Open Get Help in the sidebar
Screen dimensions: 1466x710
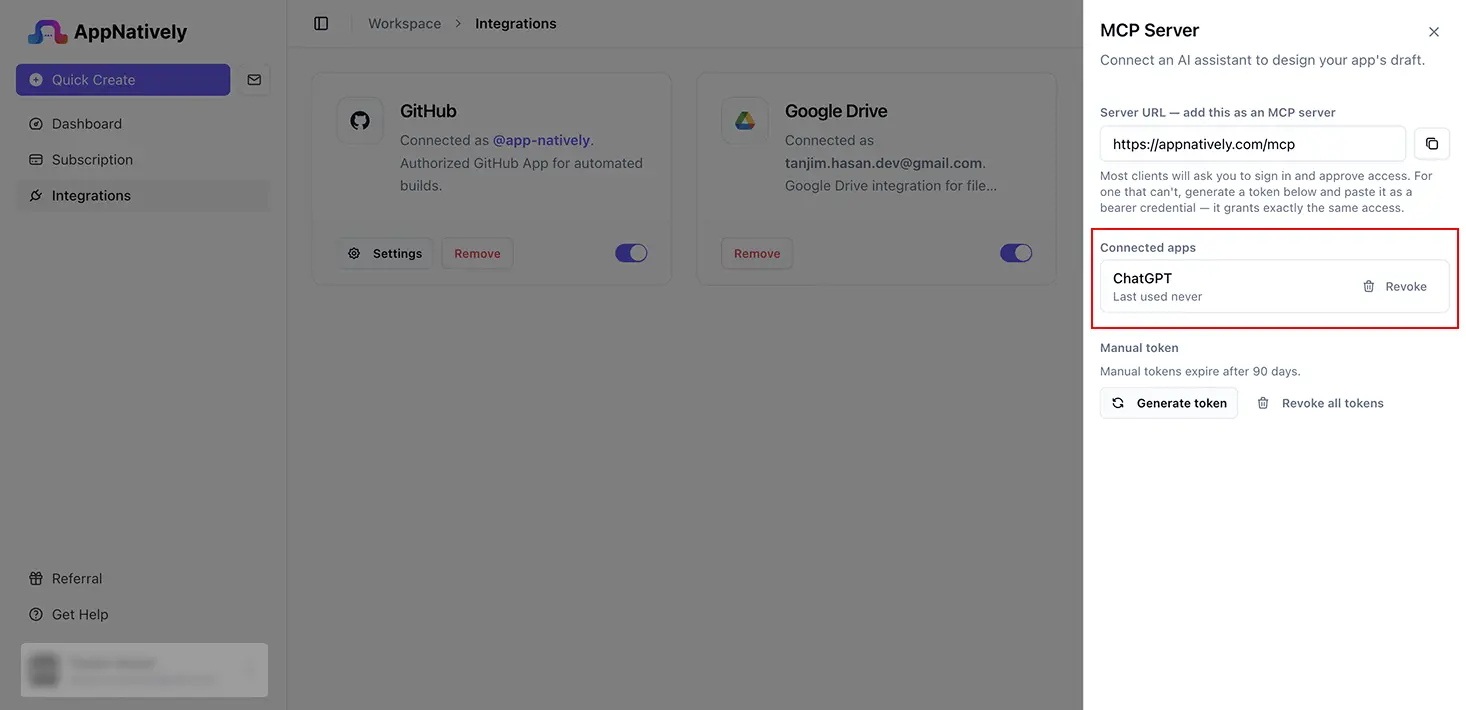(x=144, y=615)
